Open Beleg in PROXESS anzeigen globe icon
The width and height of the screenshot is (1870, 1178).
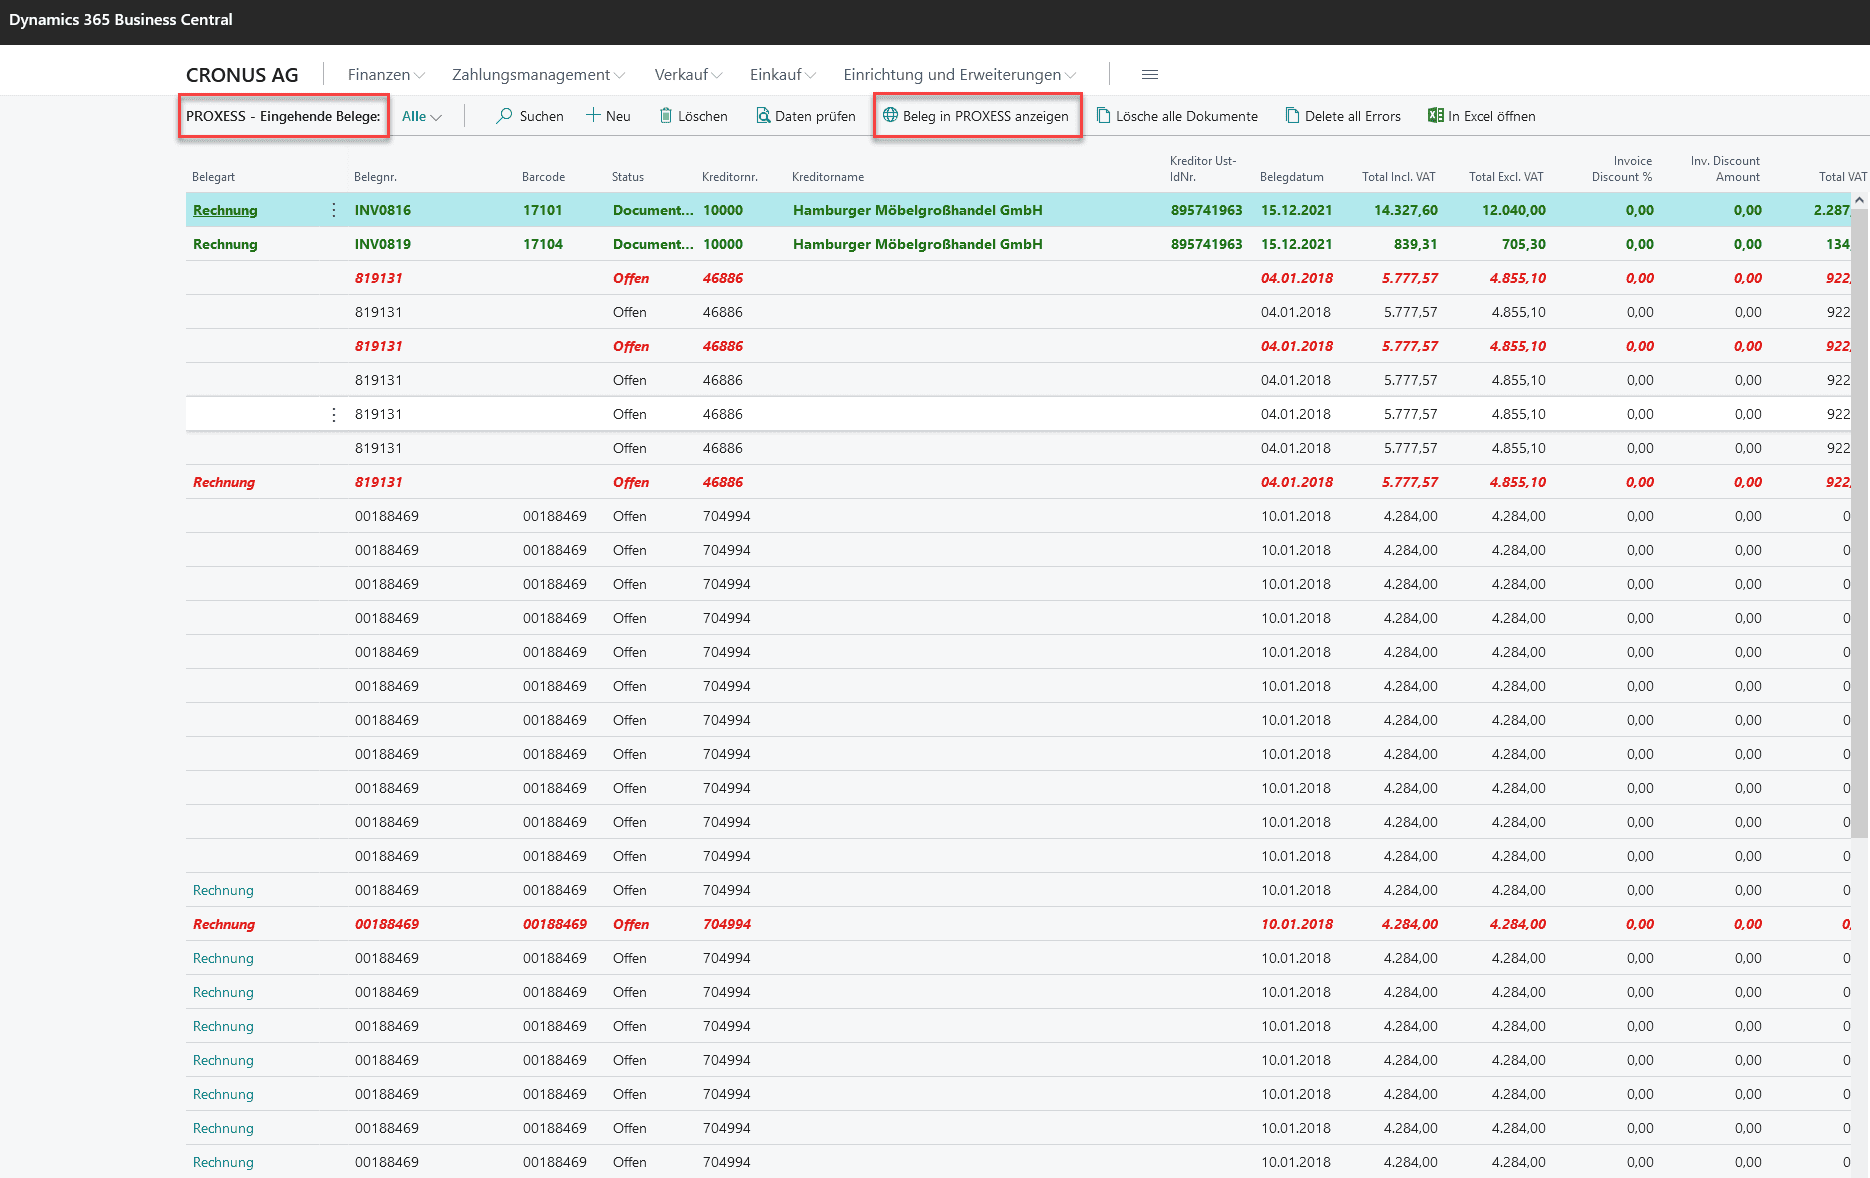pos(890,116)
